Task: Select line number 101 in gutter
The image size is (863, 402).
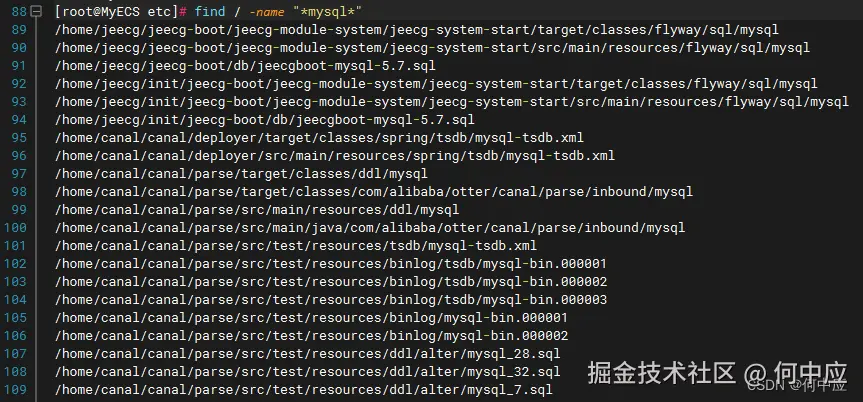Action: (x=15, y=246)
